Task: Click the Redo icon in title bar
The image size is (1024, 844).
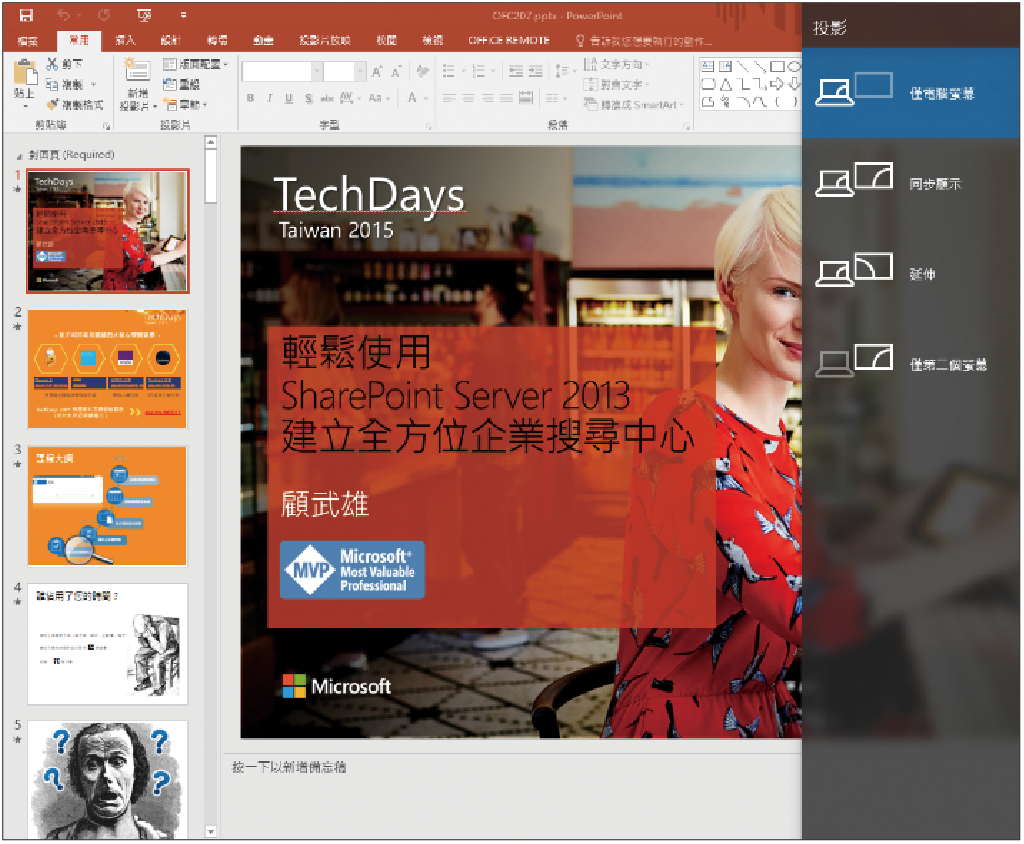Action: (103, 14)
